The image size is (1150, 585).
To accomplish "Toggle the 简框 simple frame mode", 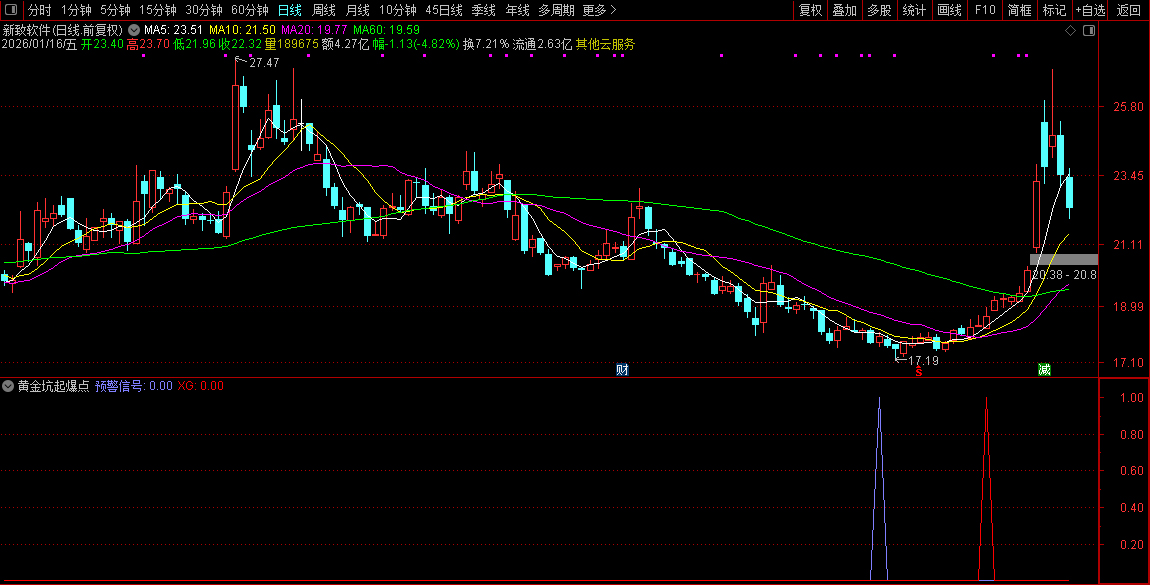I will (x=1019, y=10).
